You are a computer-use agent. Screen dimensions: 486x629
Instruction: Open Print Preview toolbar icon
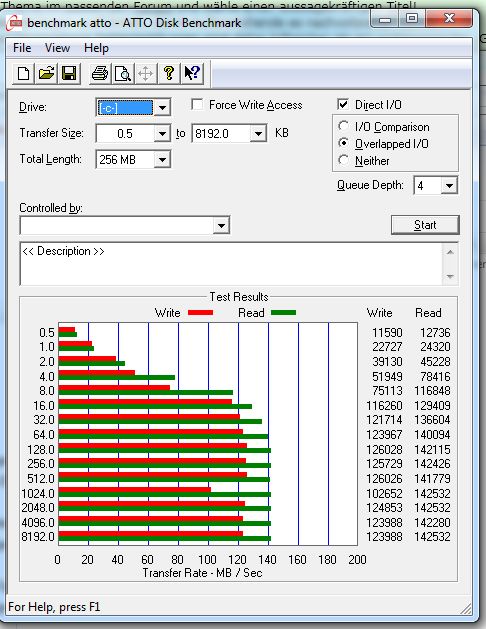point(123,73)
